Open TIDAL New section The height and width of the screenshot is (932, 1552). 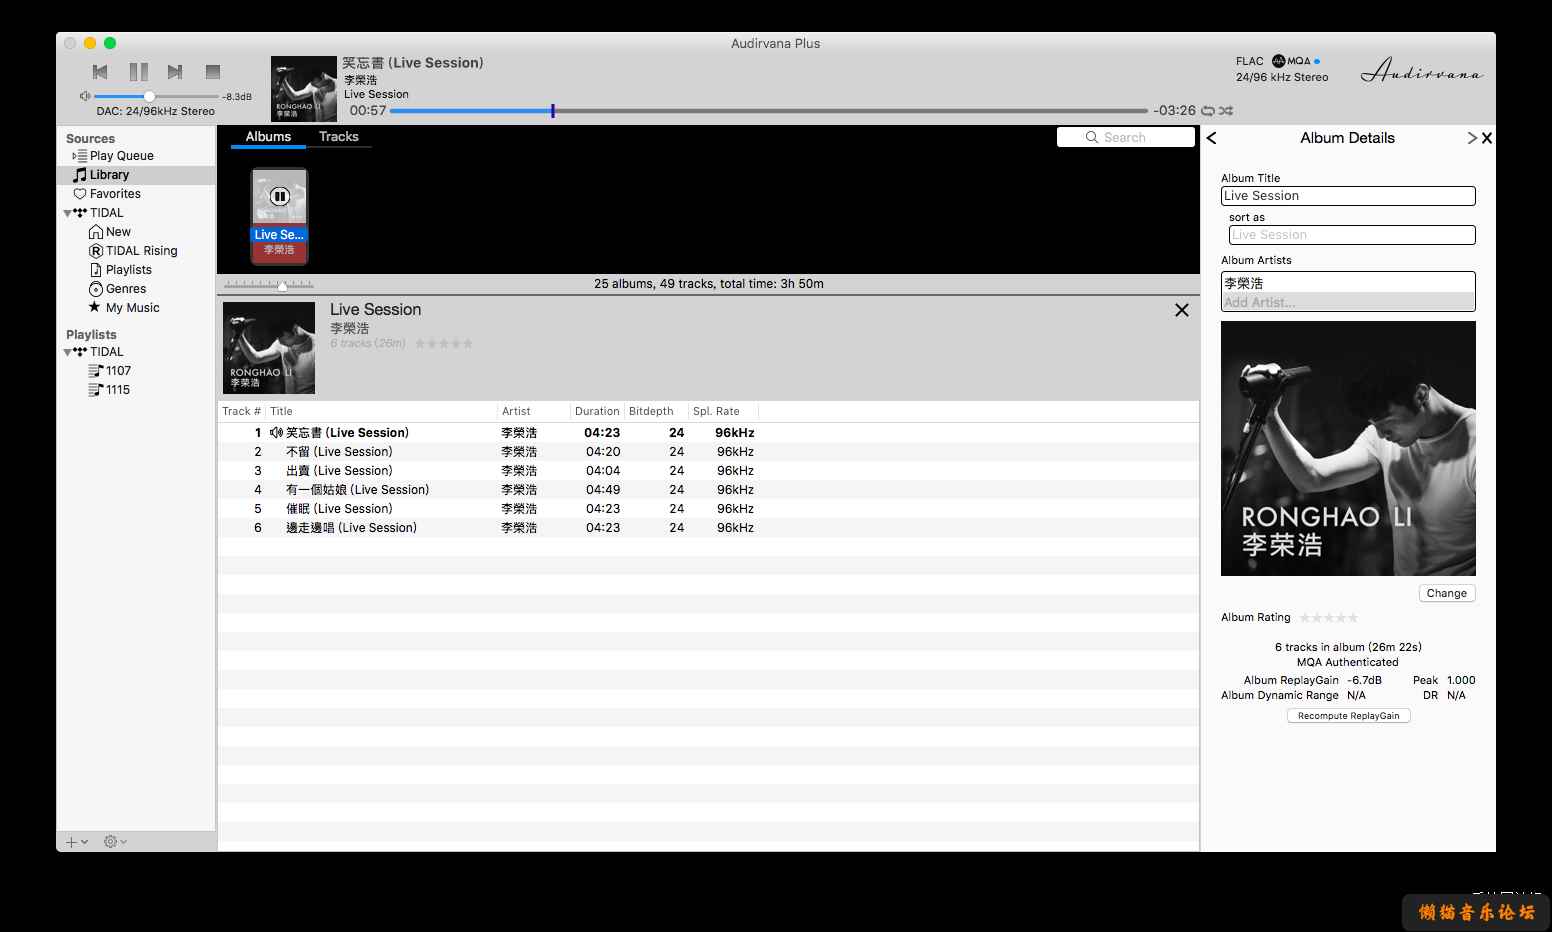(x=118, y=232)
